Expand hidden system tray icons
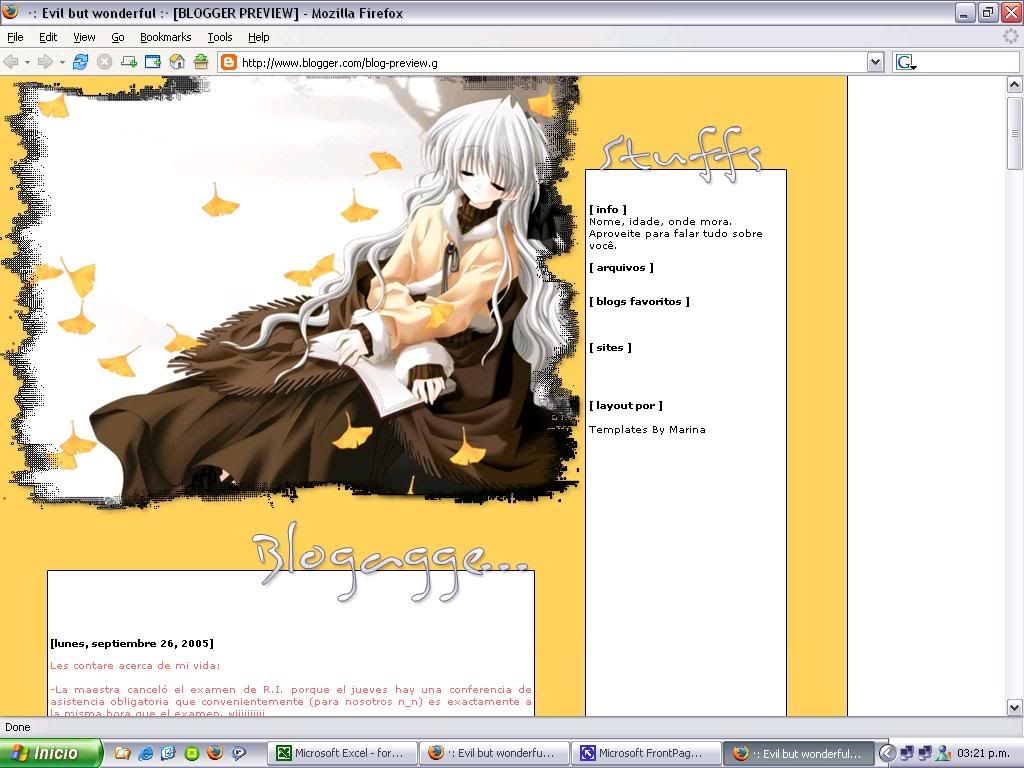Image resolution: width=1024 pixels, height=768 pixels. click(886, 753)
